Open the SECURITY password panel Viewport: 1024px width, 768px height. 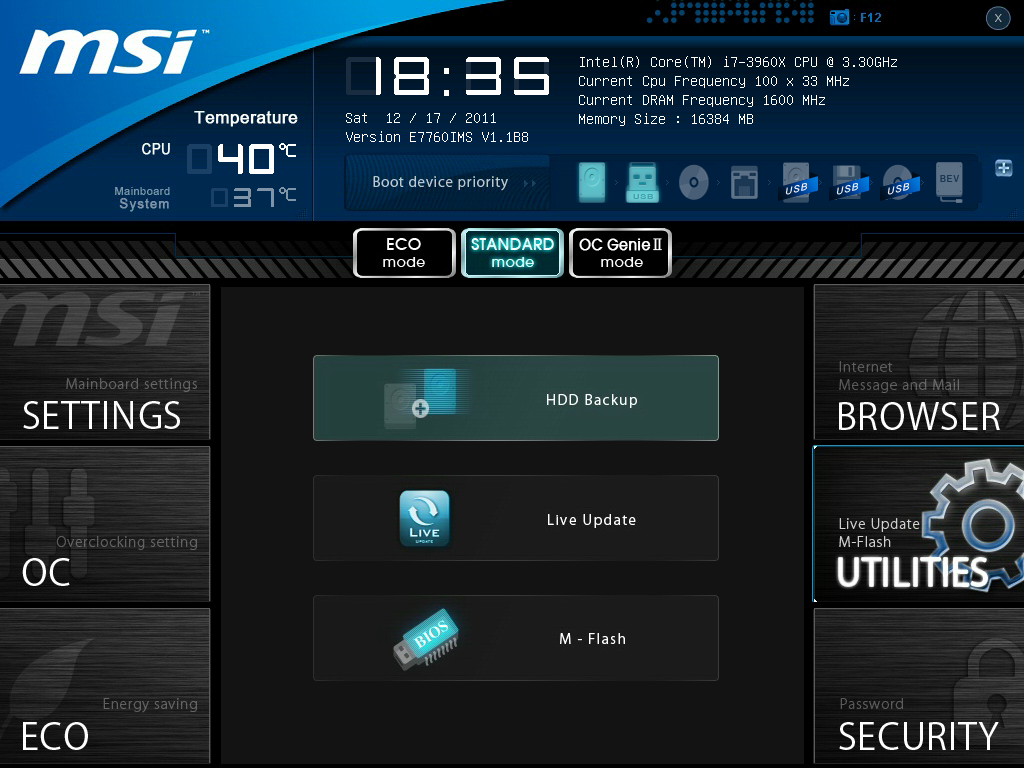coord(919,686)
